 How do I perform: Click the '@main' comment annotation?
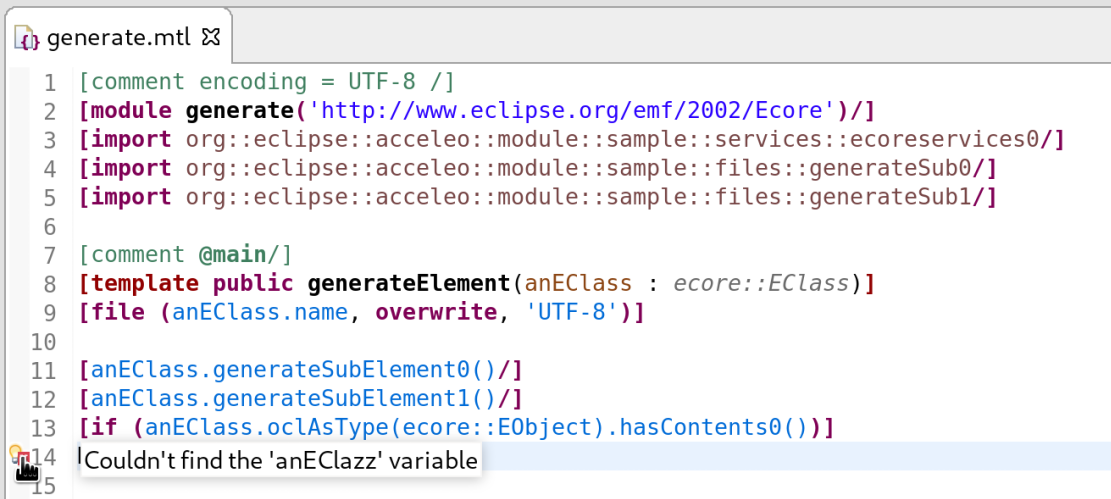231,255
